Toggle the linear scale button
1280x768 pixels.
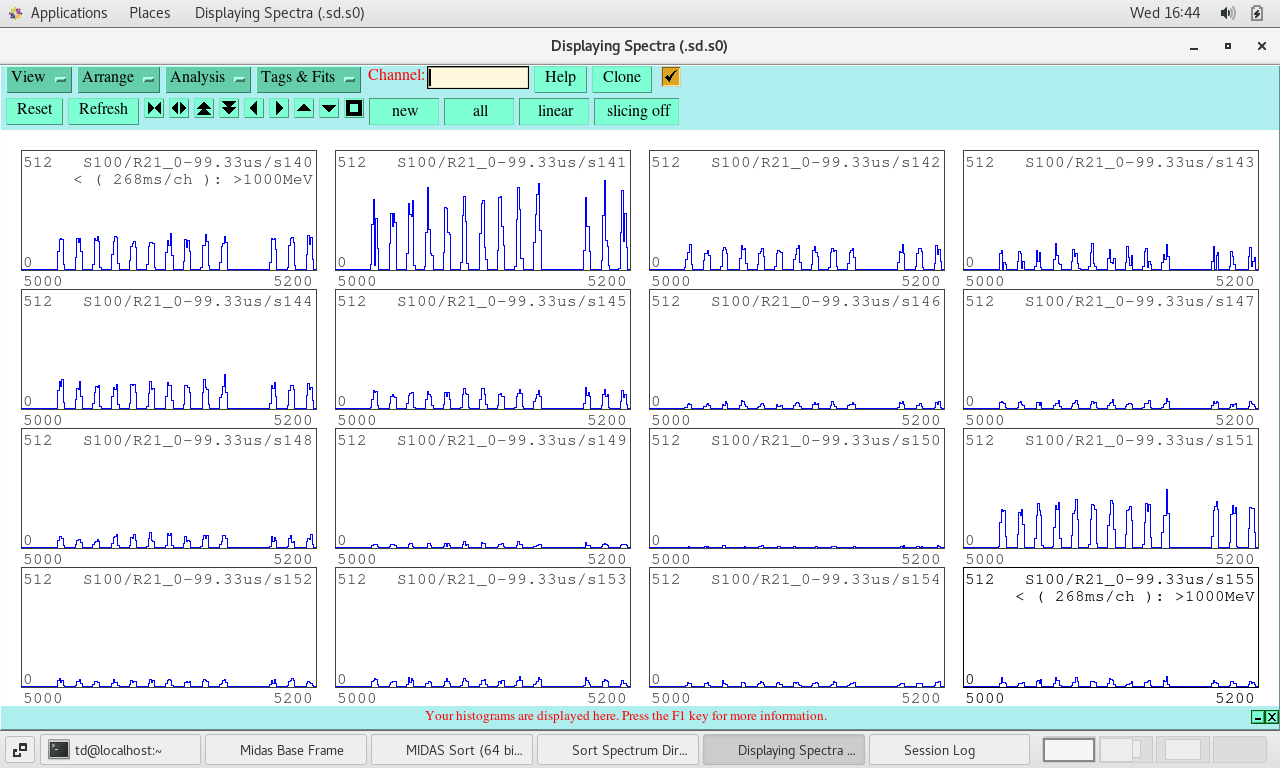pyautogui.click(x=554, y=111)
